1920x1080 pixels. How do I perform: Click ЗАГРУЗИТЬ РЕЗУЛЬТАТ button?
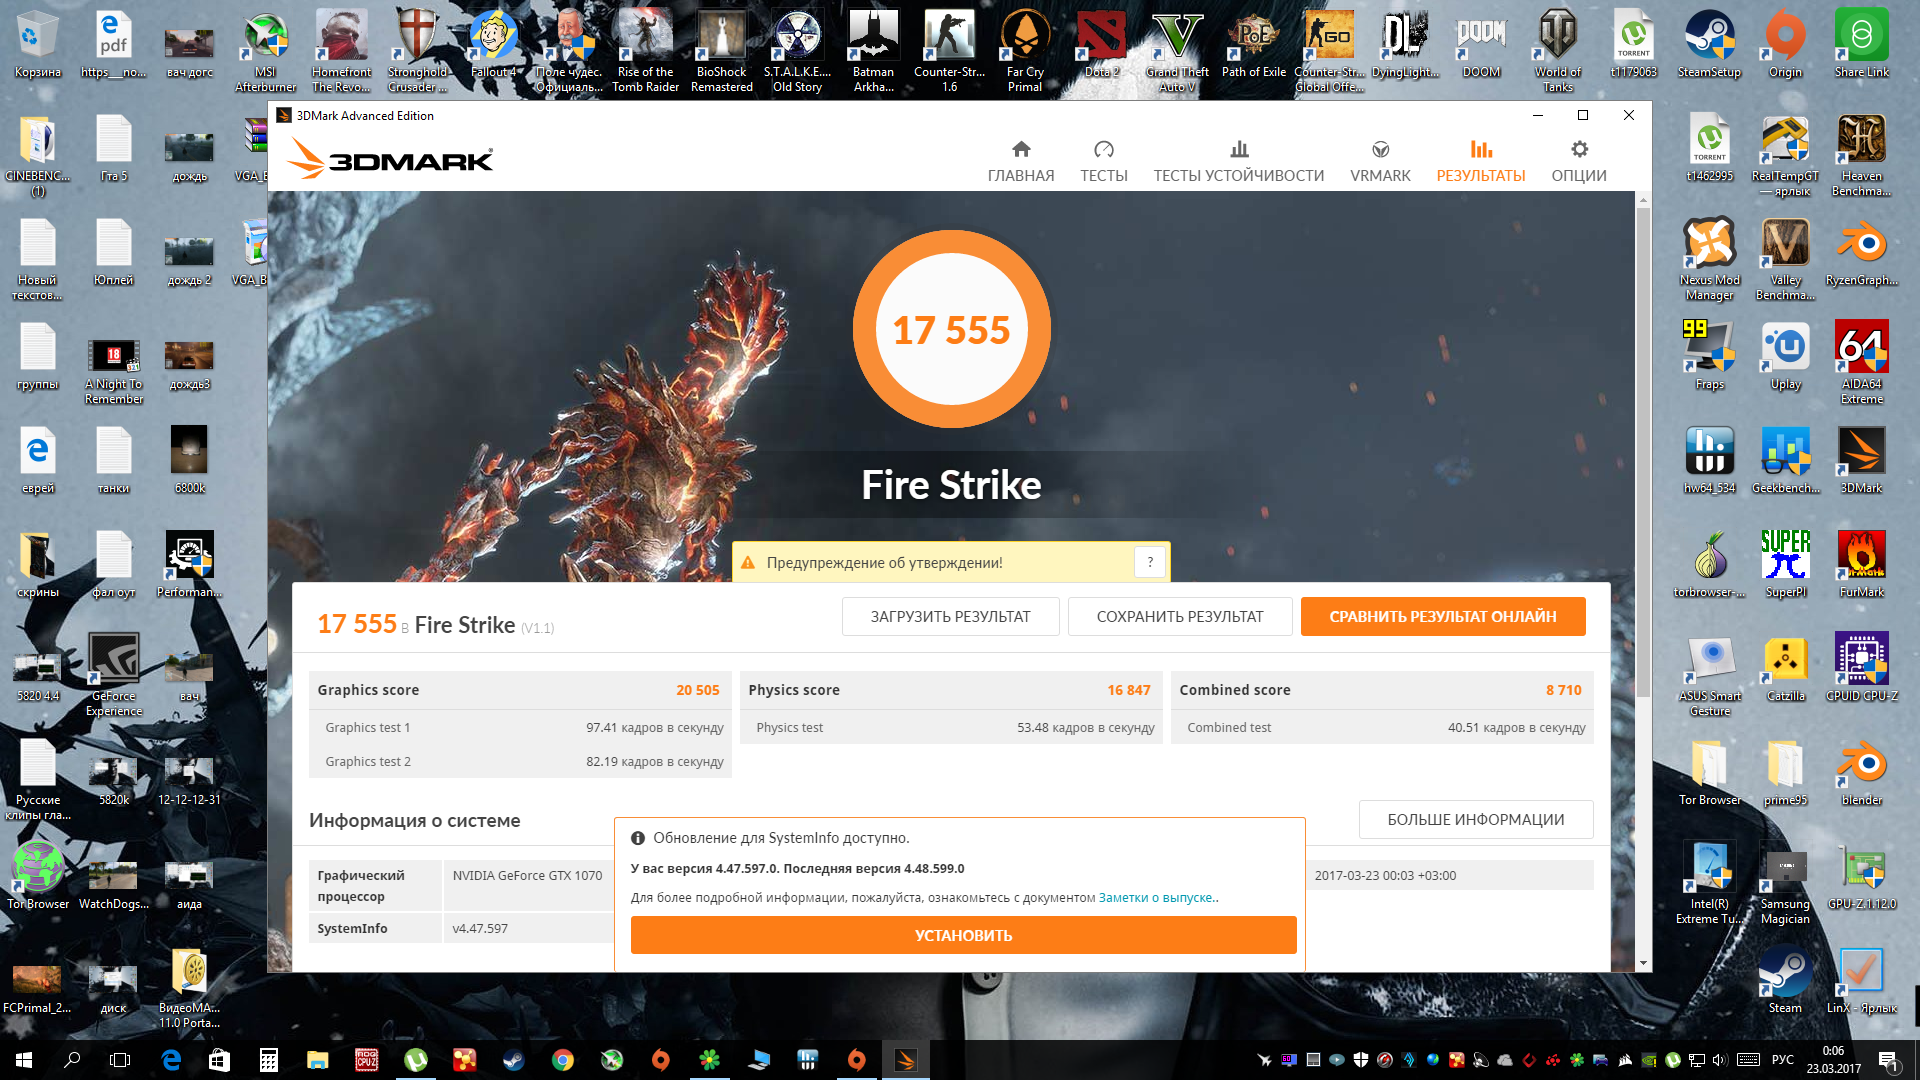pos(950,617)
